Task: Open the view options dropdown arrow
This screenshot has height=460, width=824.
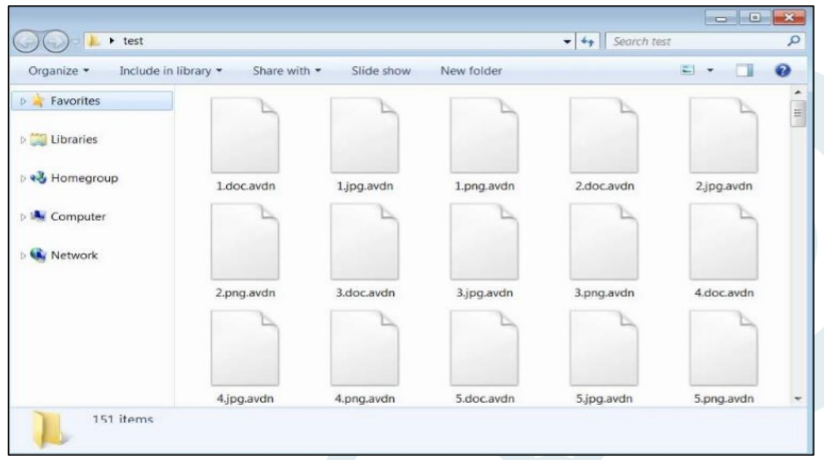Action: [x=710, y=70]
